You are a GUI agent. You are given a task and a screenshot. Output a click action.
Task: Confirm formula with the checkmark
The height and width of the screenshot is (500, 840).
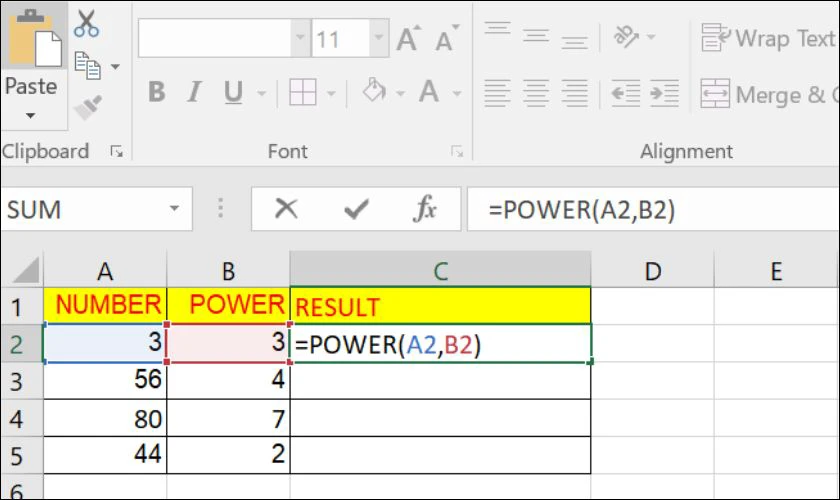356,209
